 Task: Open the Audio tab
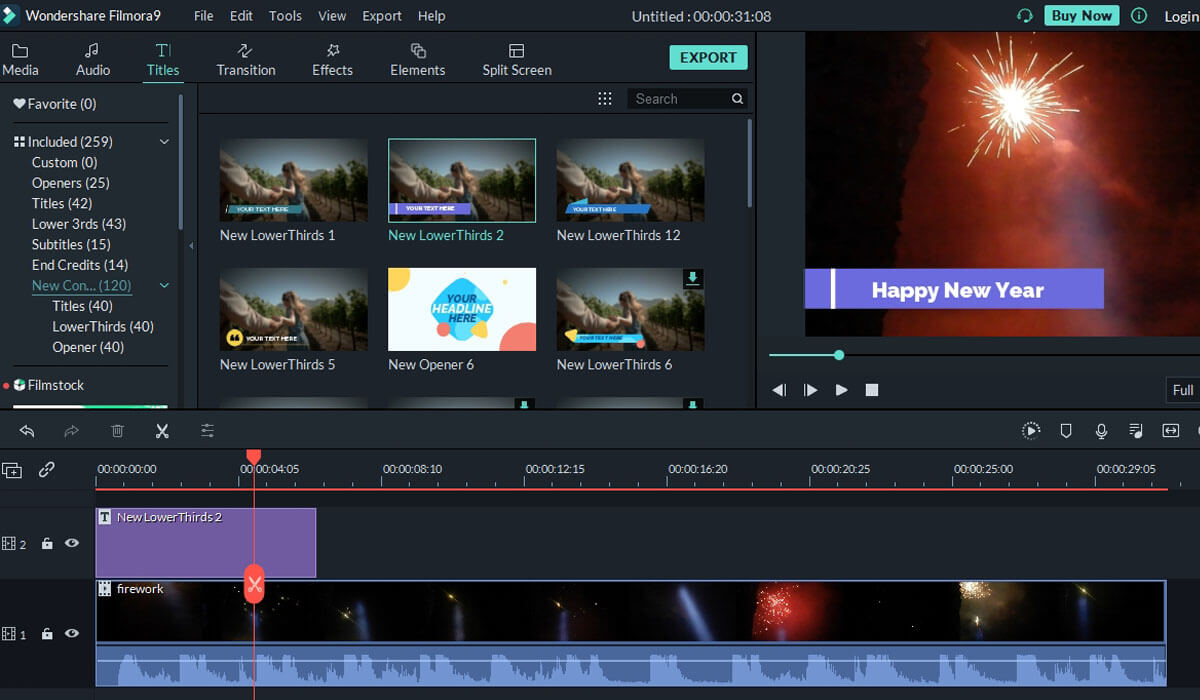point(93,59)
